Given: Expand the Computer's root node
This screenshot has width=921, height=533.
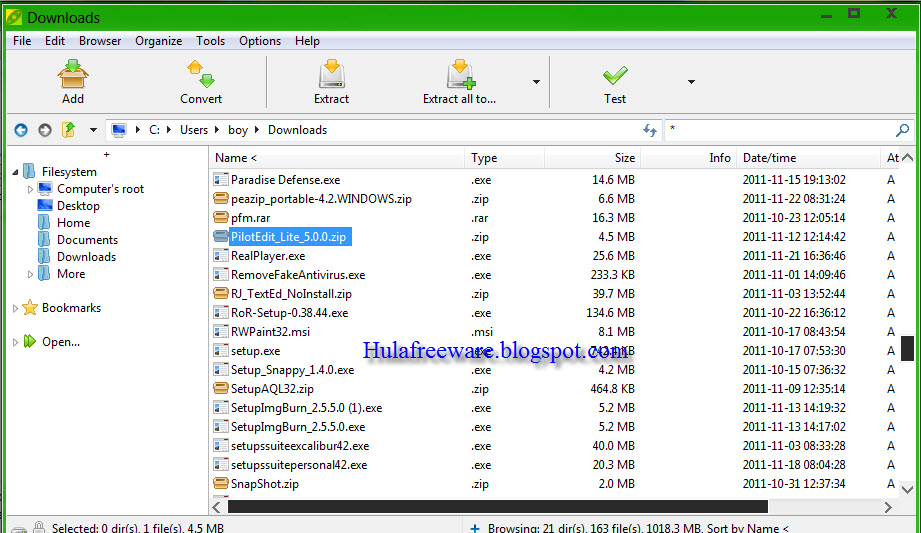Looking at the screenshot, I should [30, 189].
